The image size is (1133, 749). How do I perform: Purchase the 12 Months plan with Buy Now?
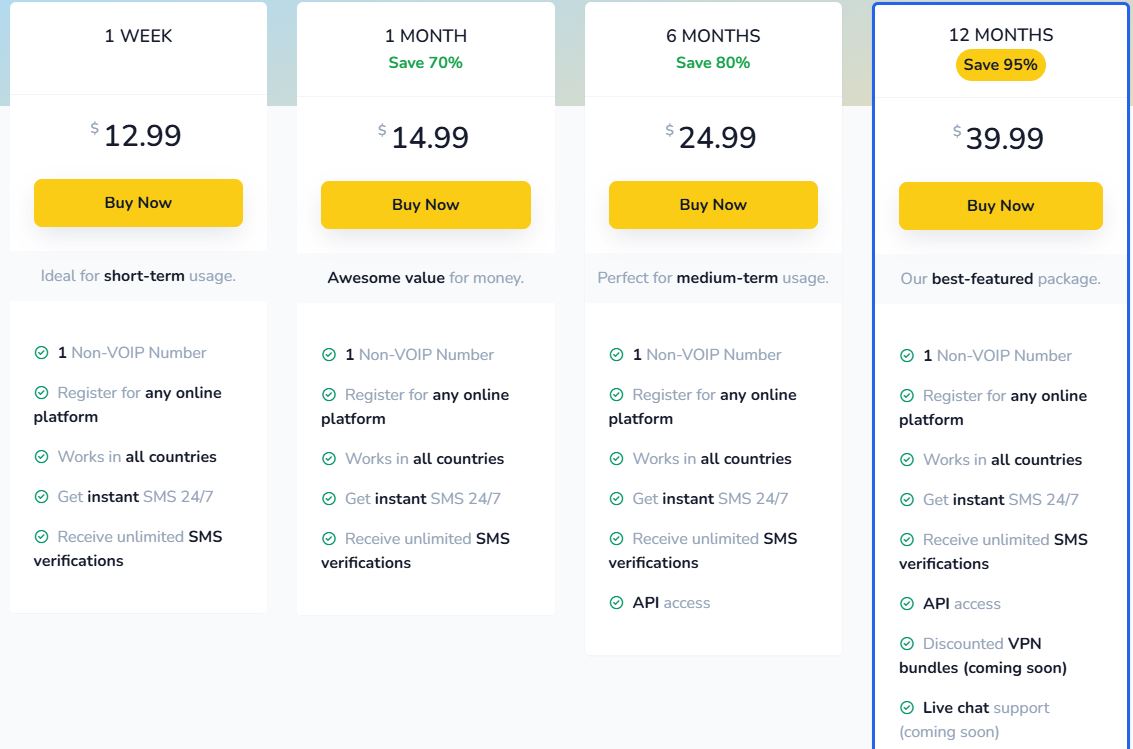point(1001,206)
